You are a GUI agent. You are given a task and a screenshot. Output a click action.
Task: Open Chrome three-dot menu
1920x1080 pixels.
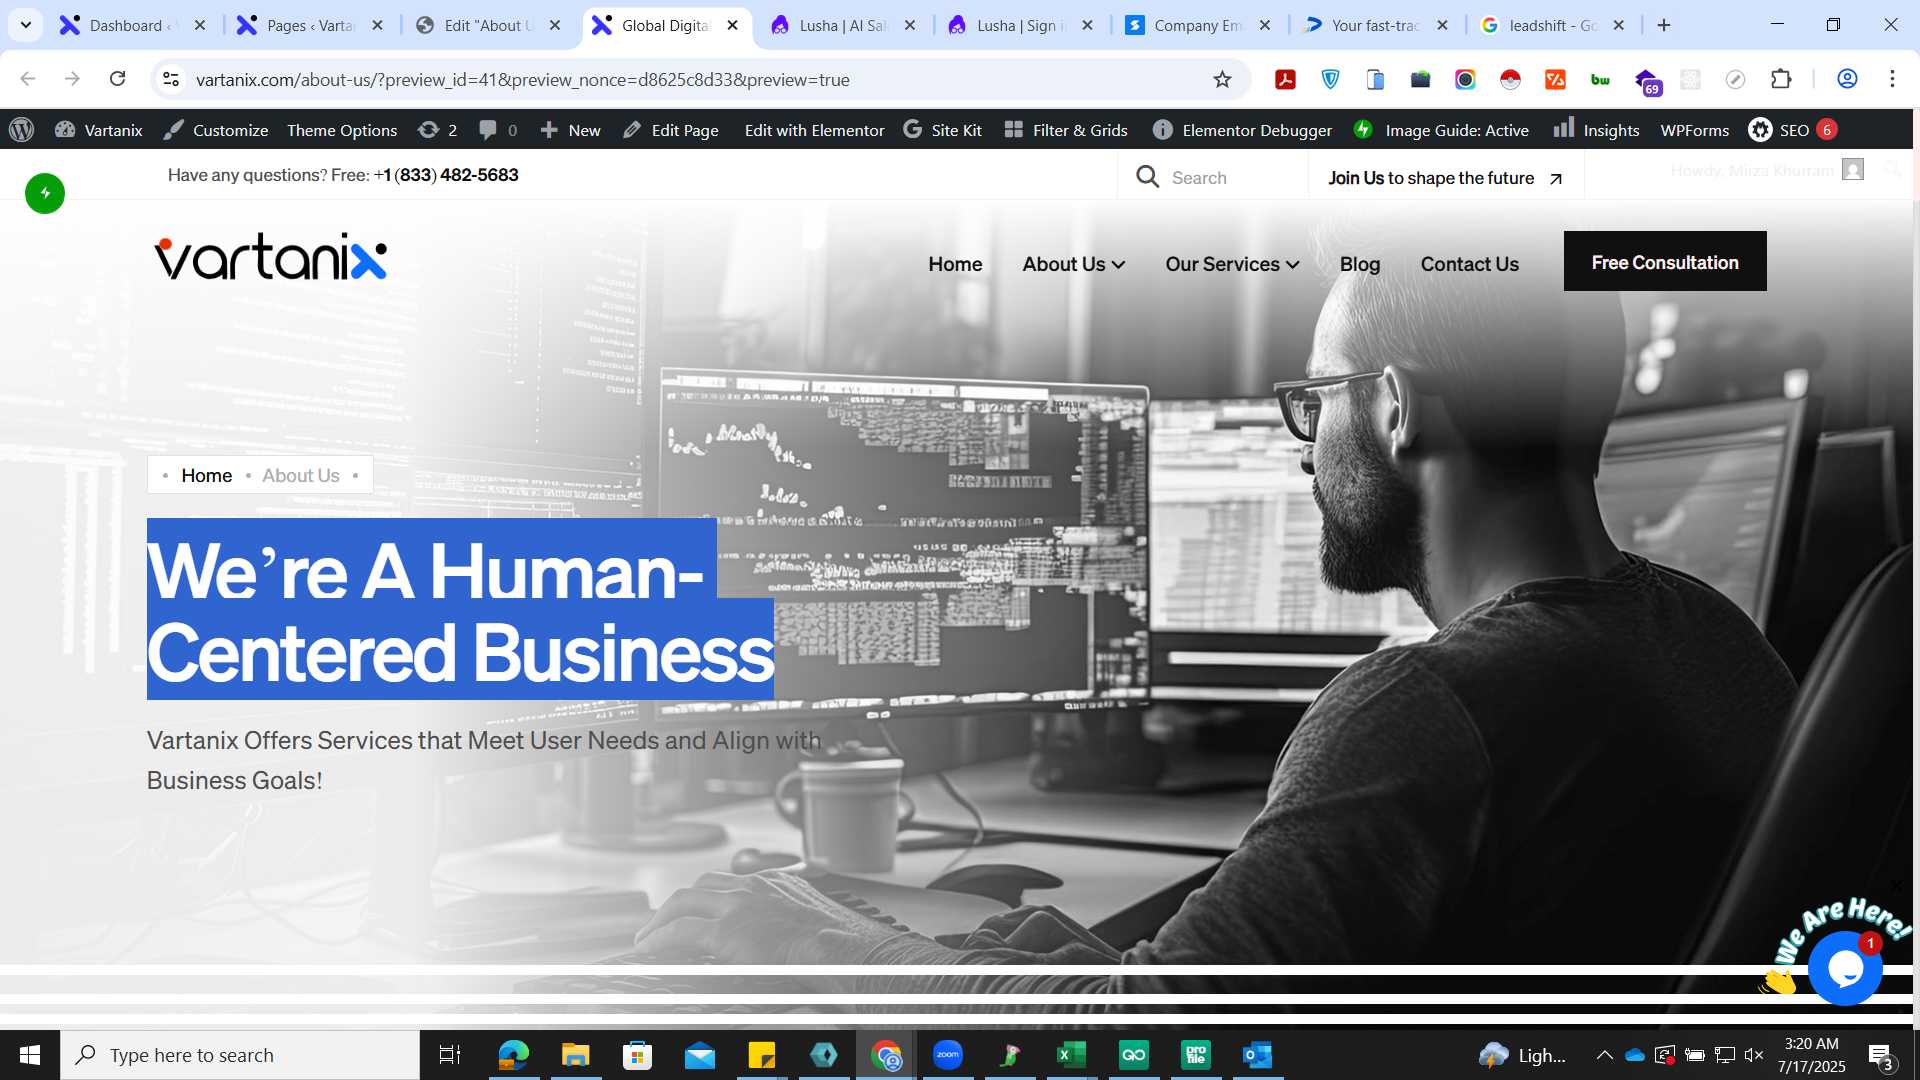(1892, 79)
